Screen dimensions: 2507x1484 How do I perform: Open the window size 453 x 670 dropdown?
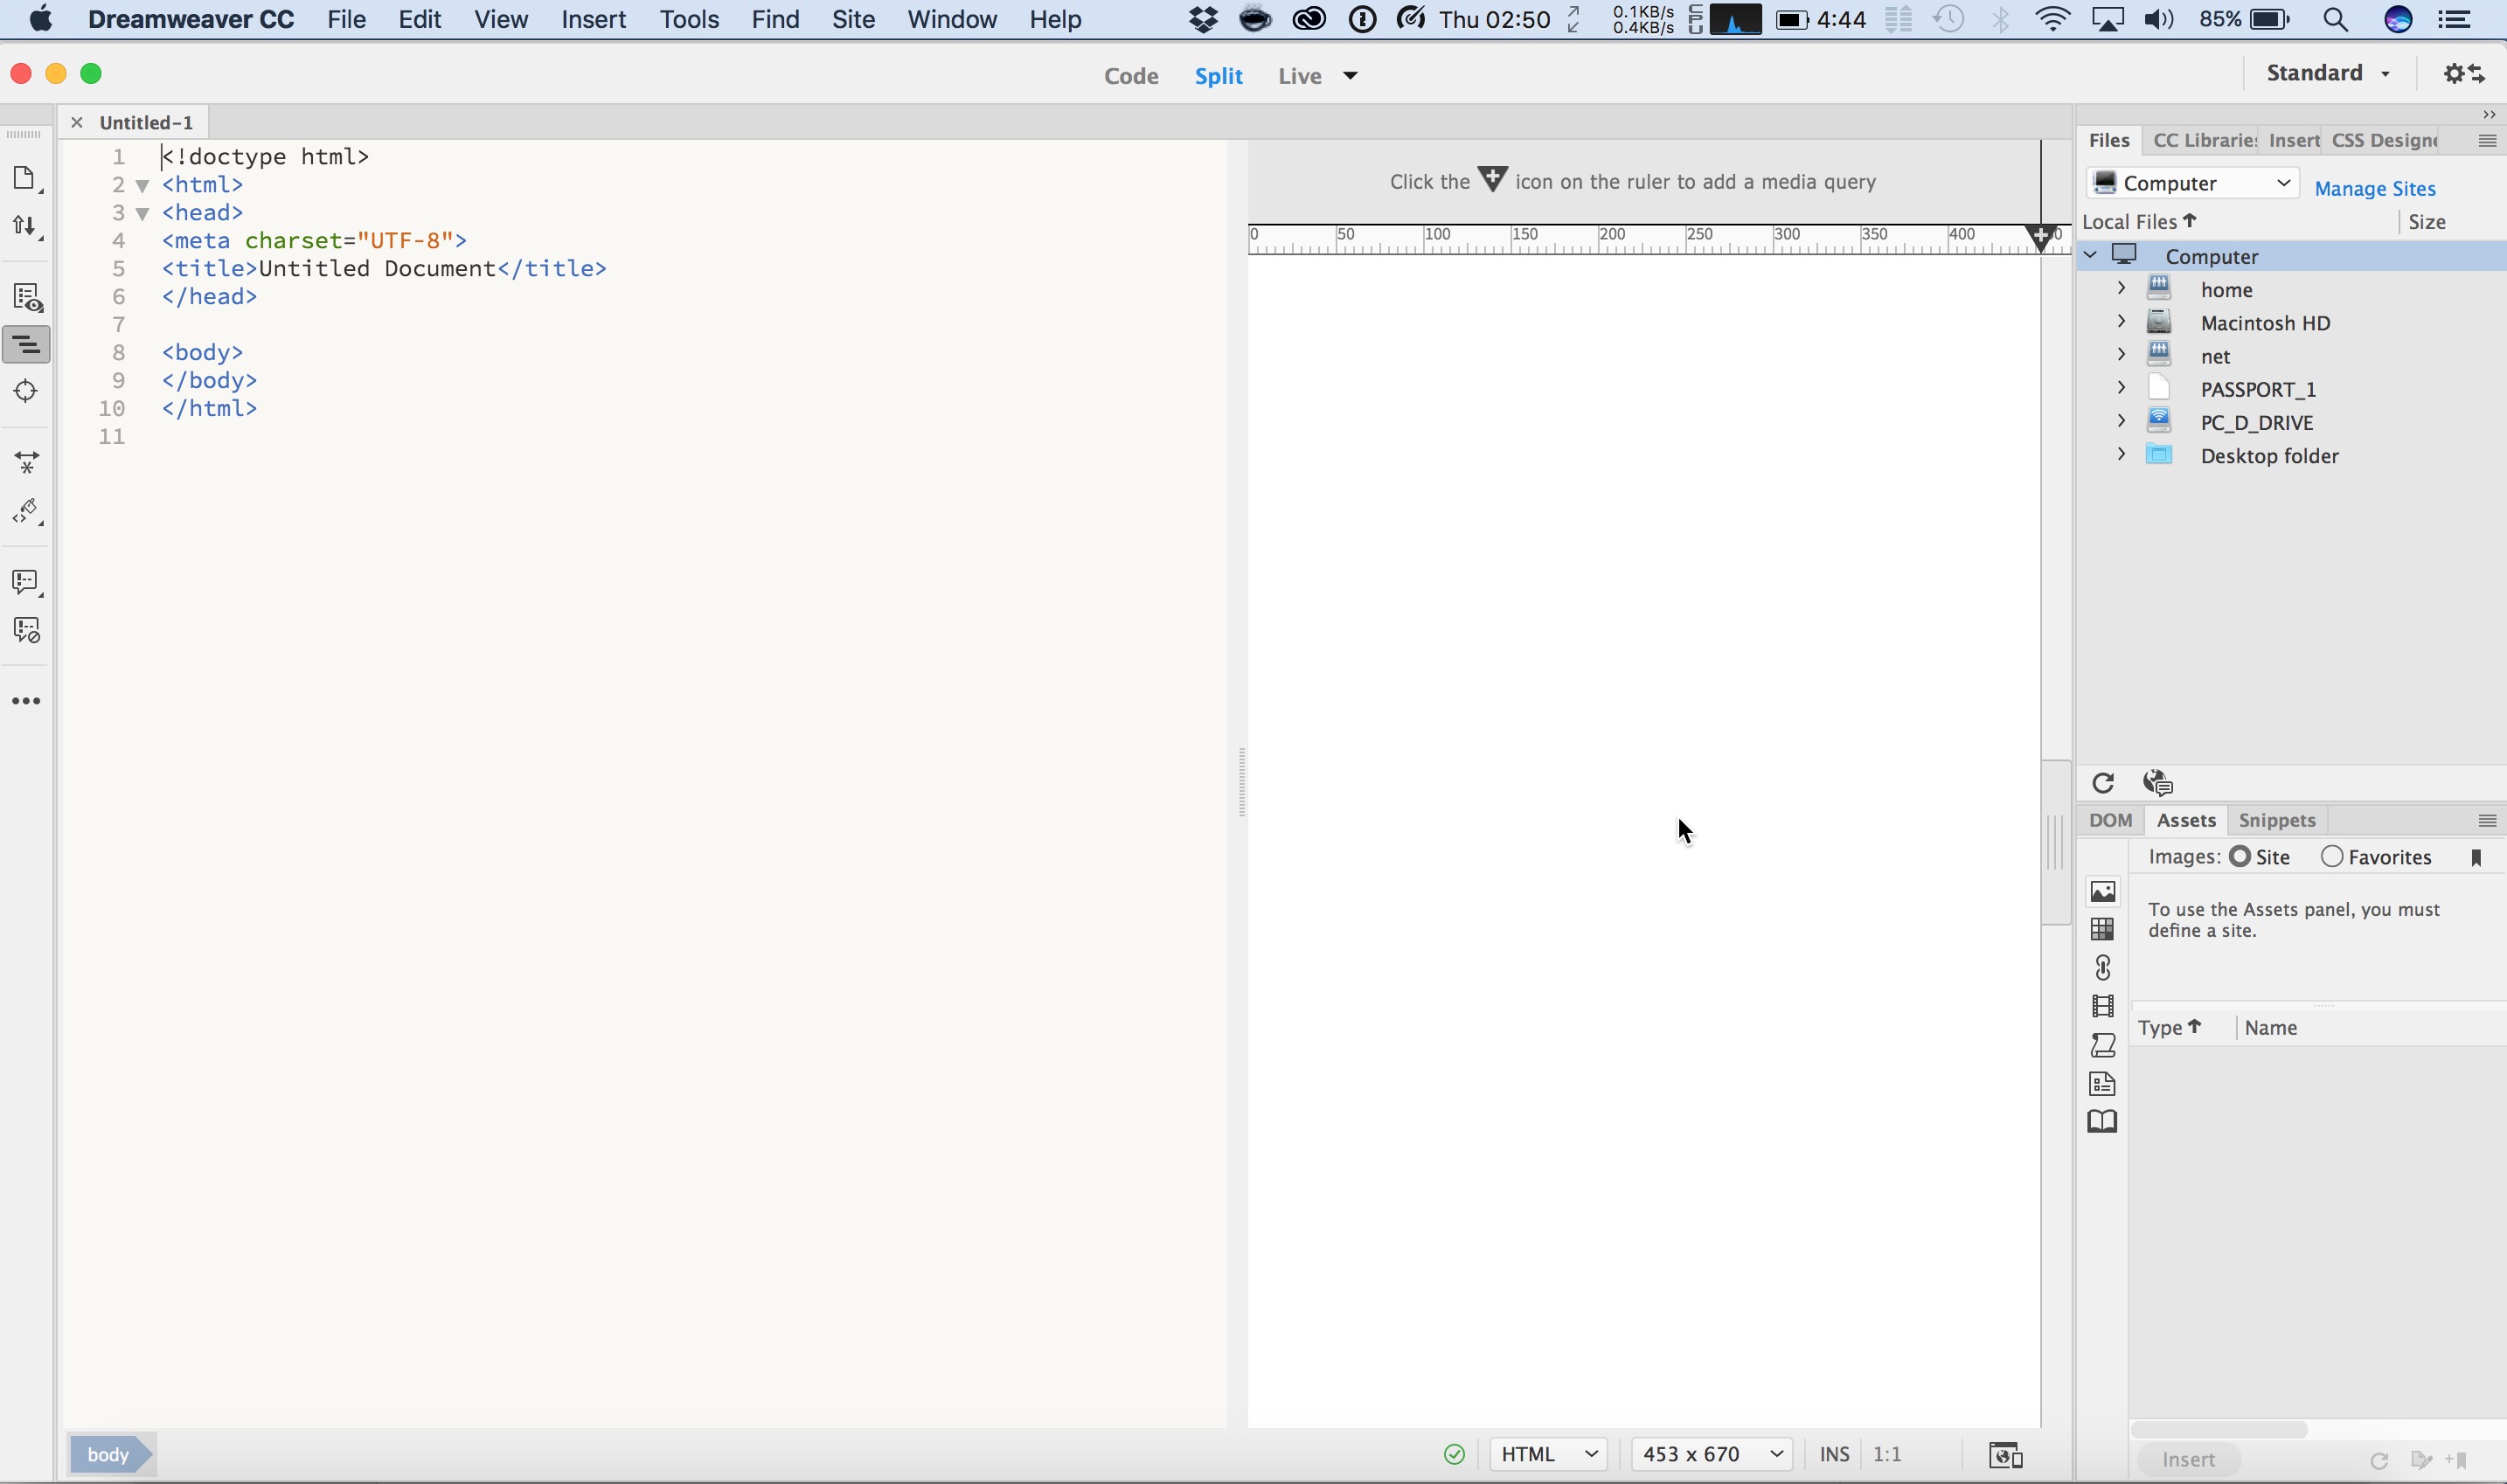point(1711,1454)
